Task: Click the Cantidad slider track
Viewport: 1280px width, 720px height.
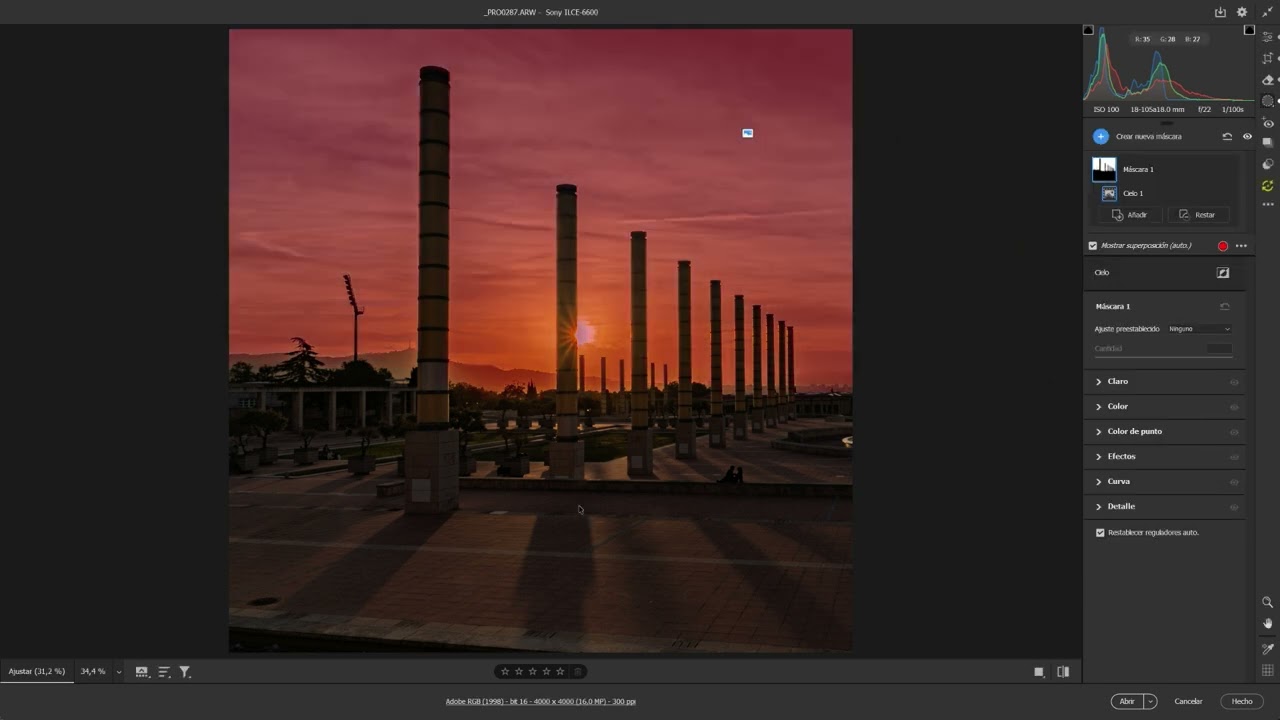Action: point(1163,356)
